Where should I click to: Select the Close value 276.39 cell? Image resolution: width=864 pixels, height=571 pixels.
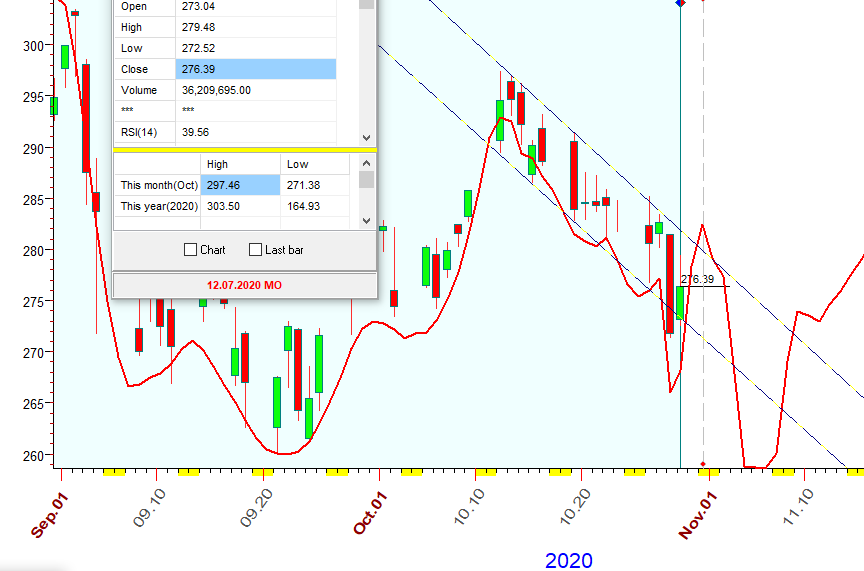click(x=256, y=69)
